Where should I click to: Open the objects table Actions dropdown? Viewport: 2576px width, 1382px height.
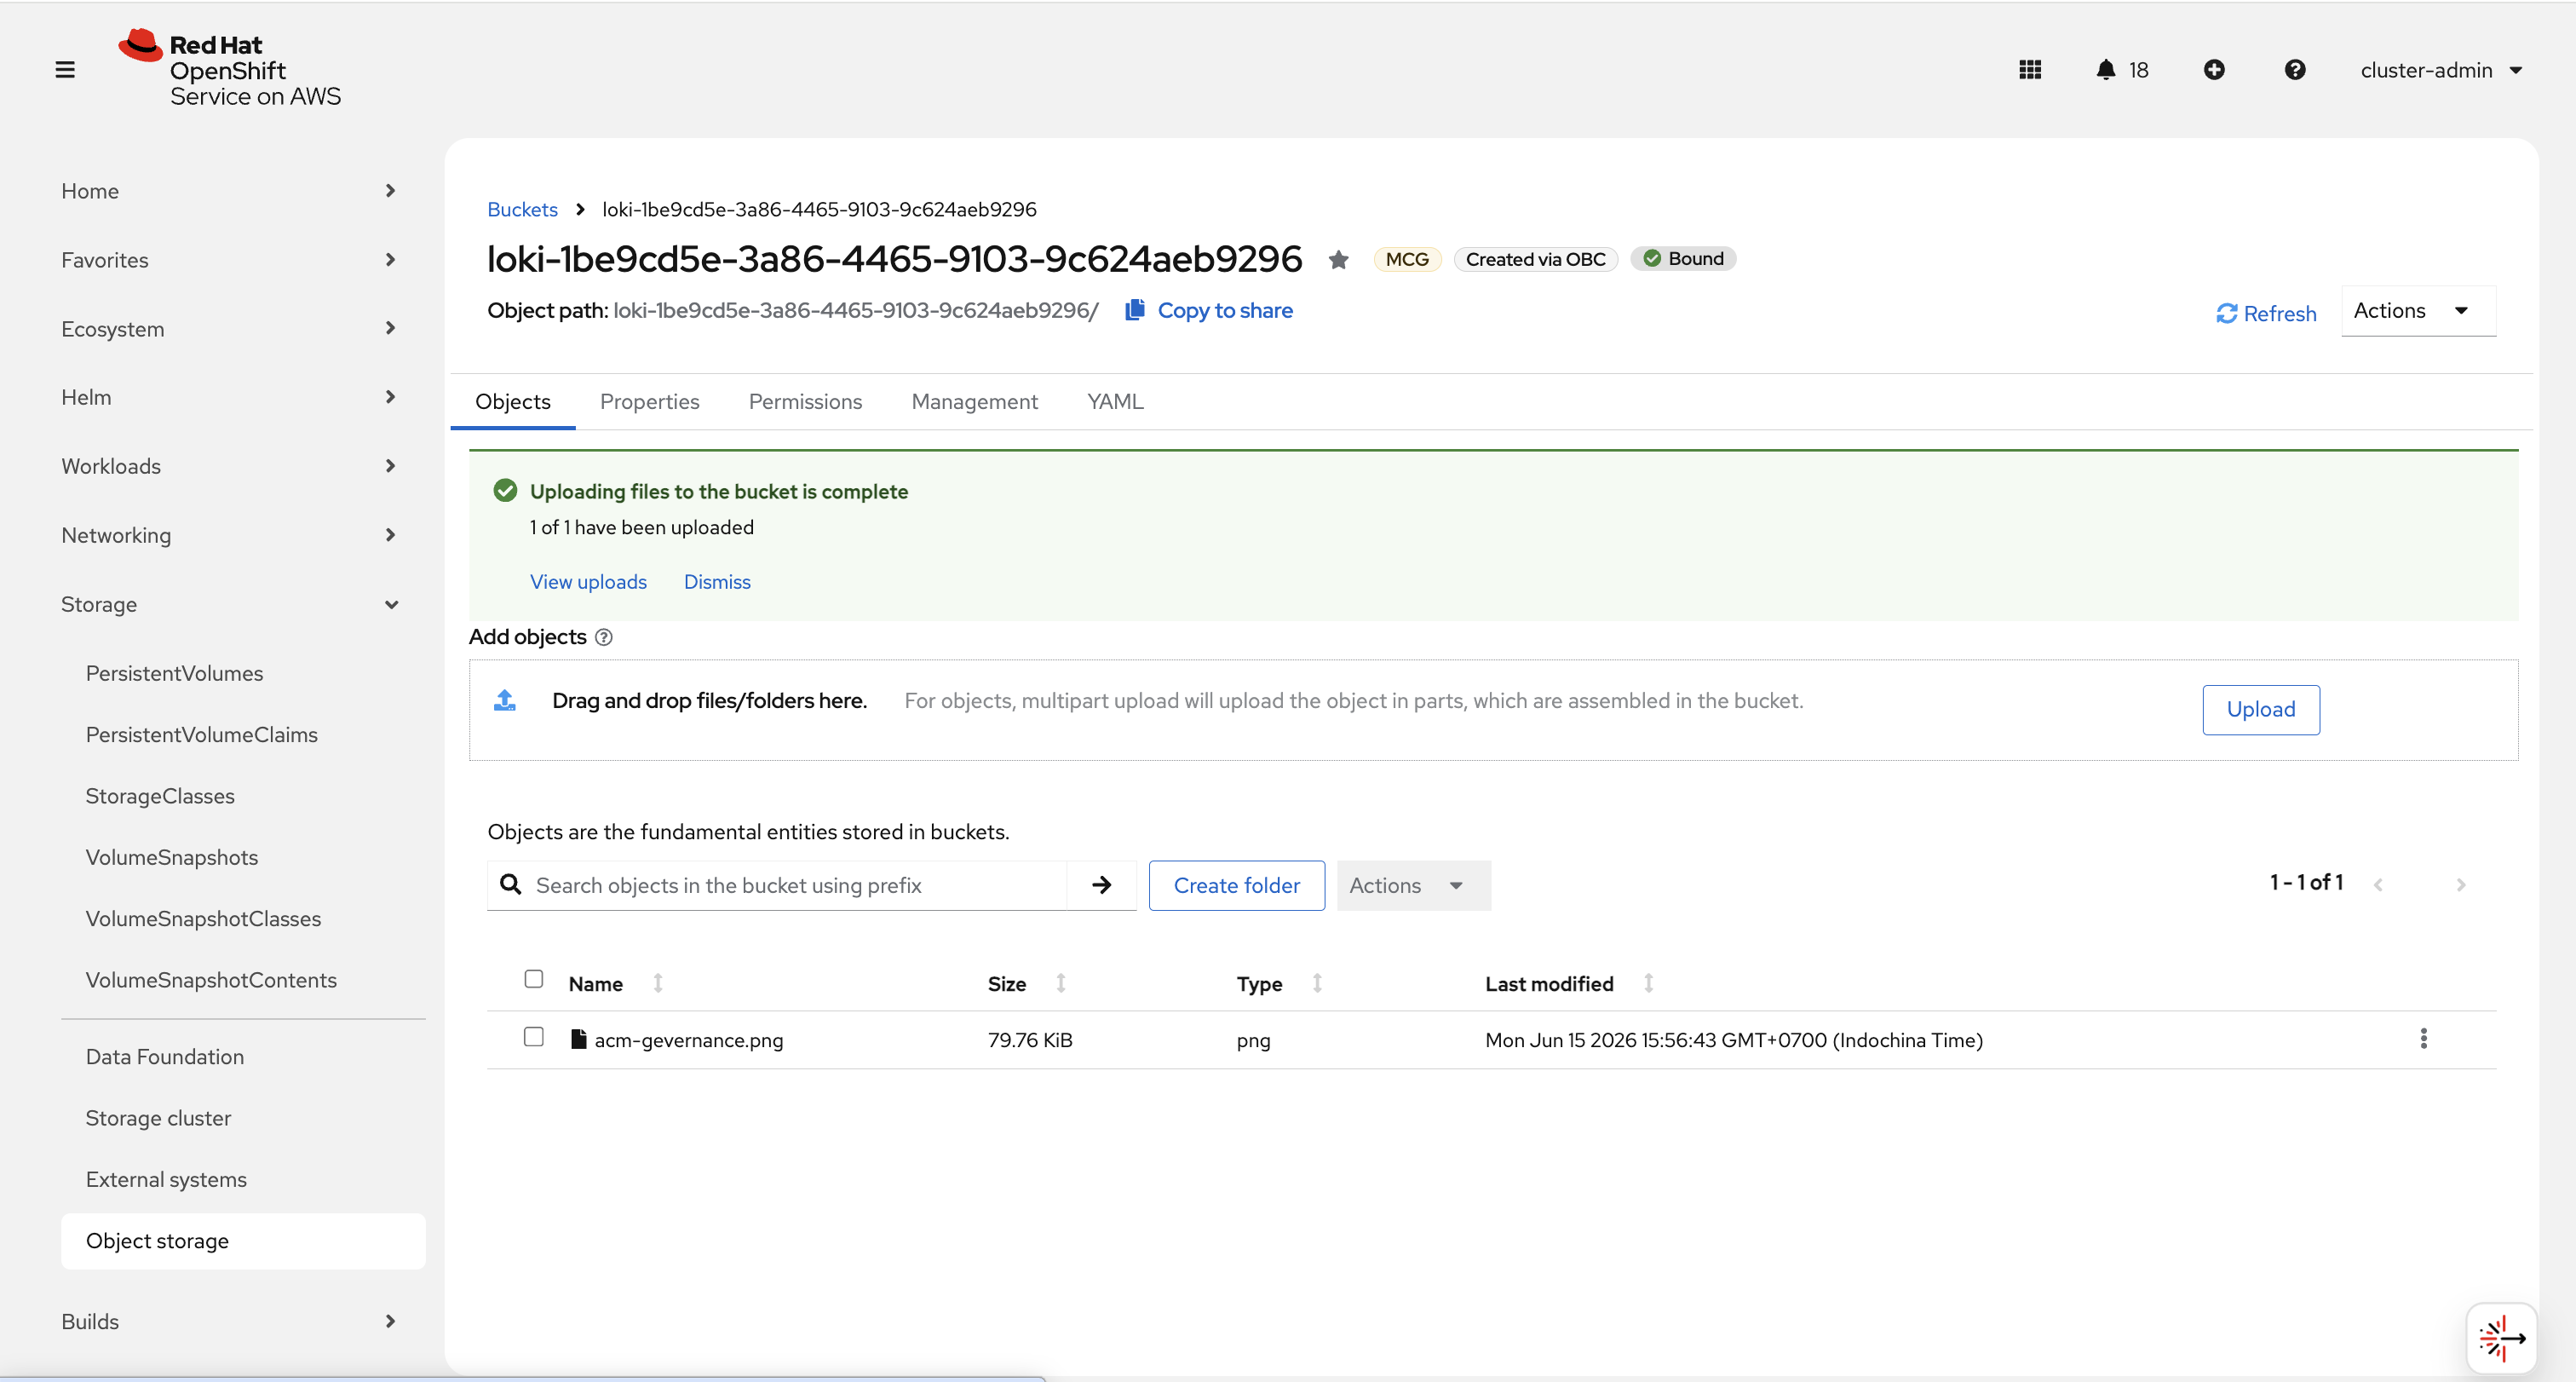pyautogui.click(x=1413, y=885)
